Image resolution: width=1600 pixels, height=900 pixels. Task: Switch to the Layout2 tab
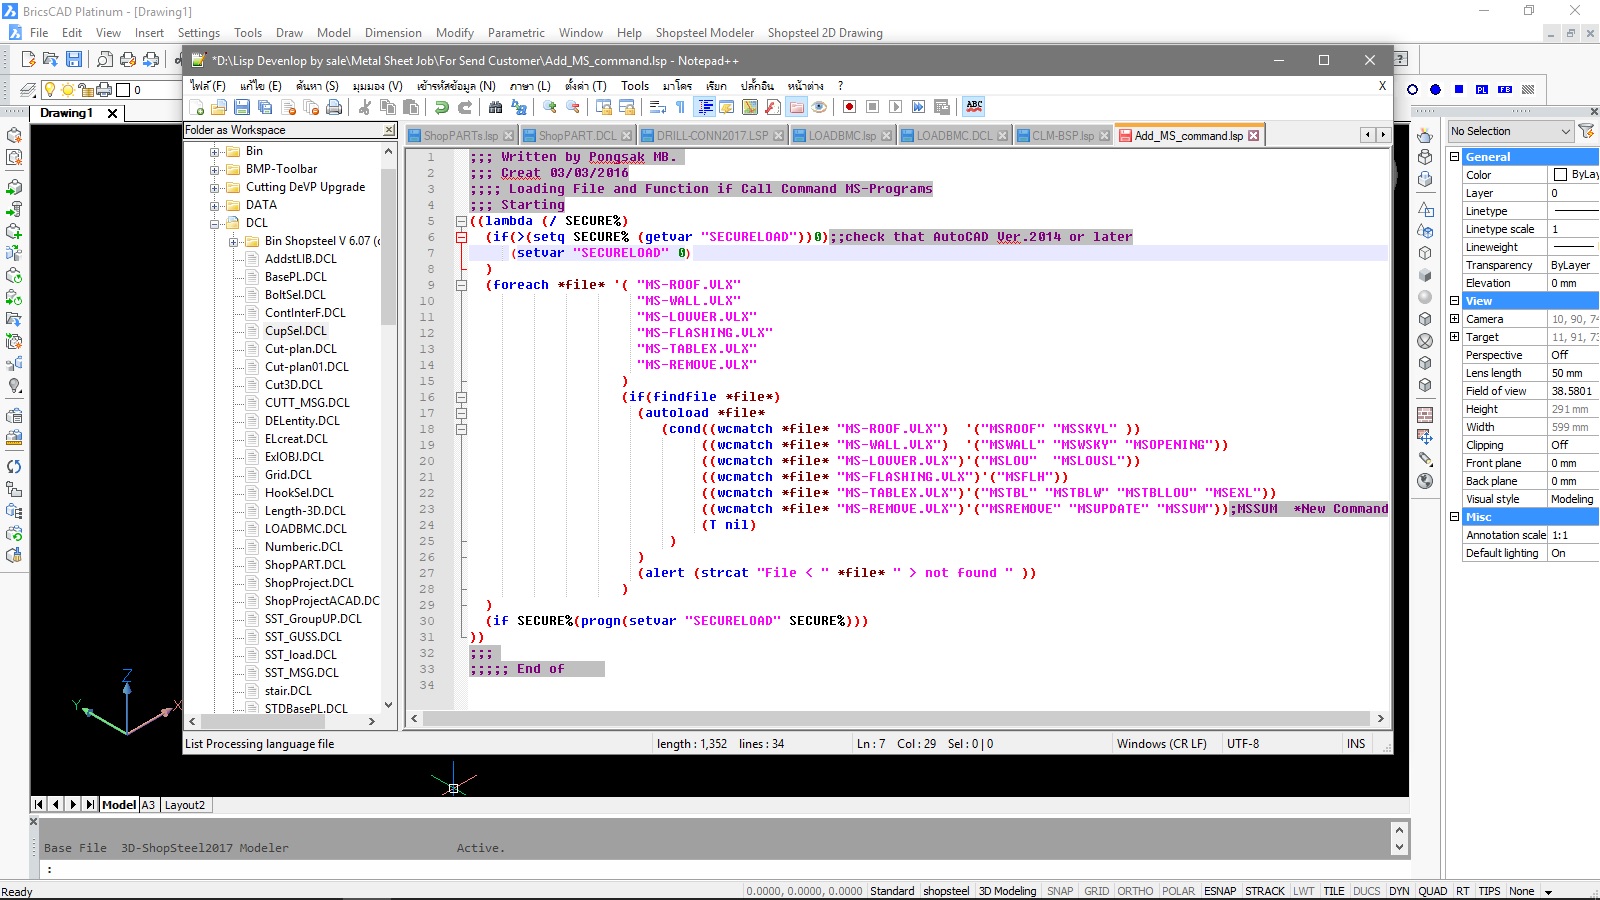click(x=184, y=805)
